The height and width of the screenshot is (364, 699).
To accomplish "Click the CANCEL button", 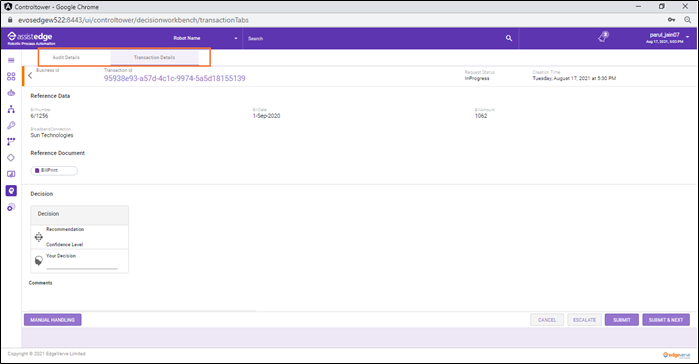I will click(x=547, y=320).
